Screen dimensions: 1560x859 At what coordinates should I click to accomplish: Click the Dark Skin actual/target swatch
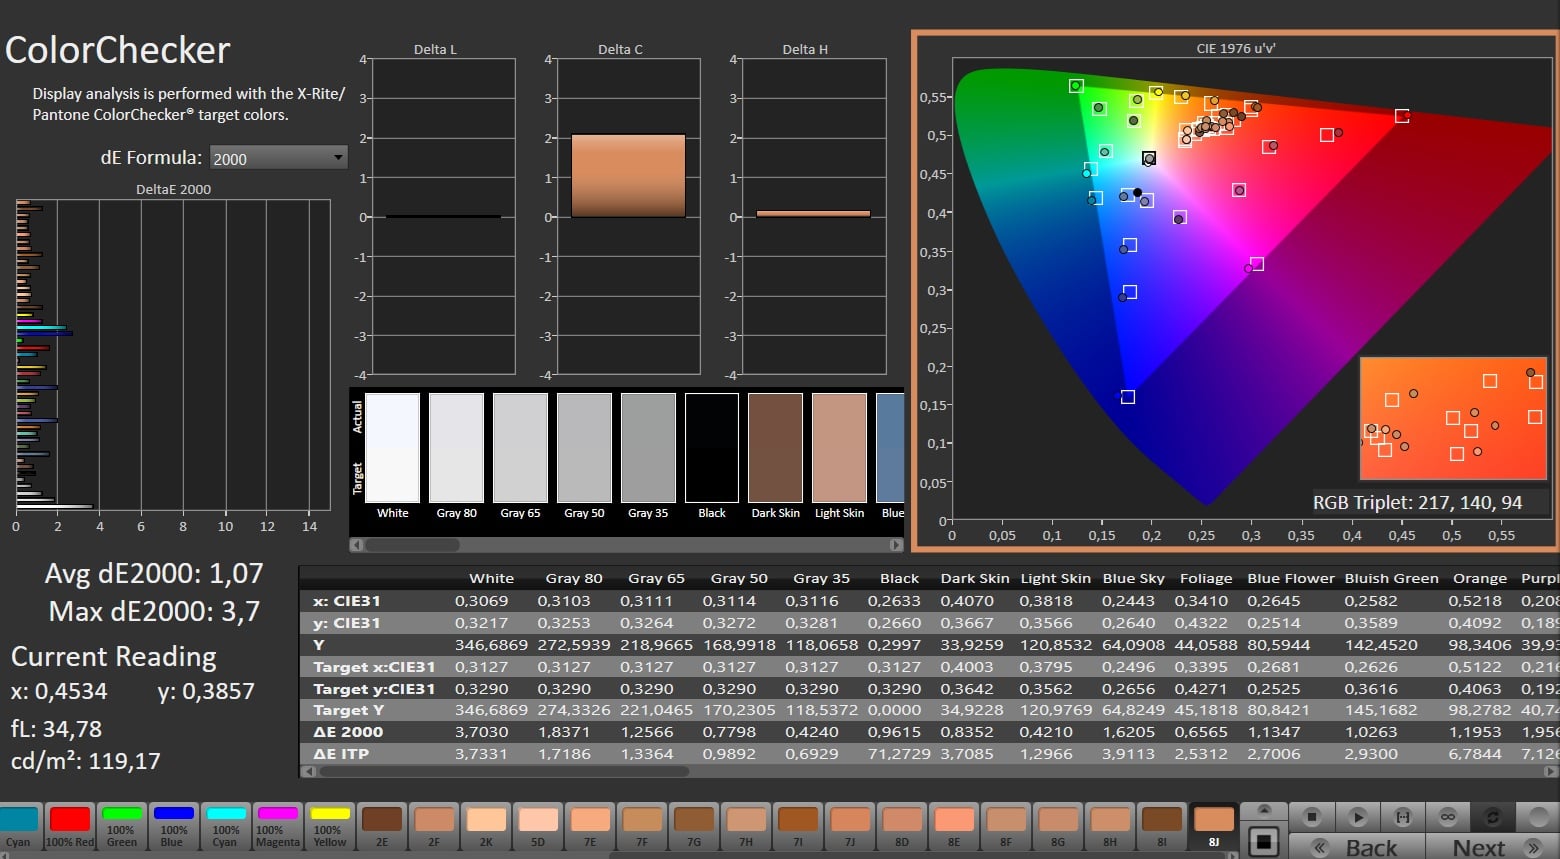click(775, 448)
